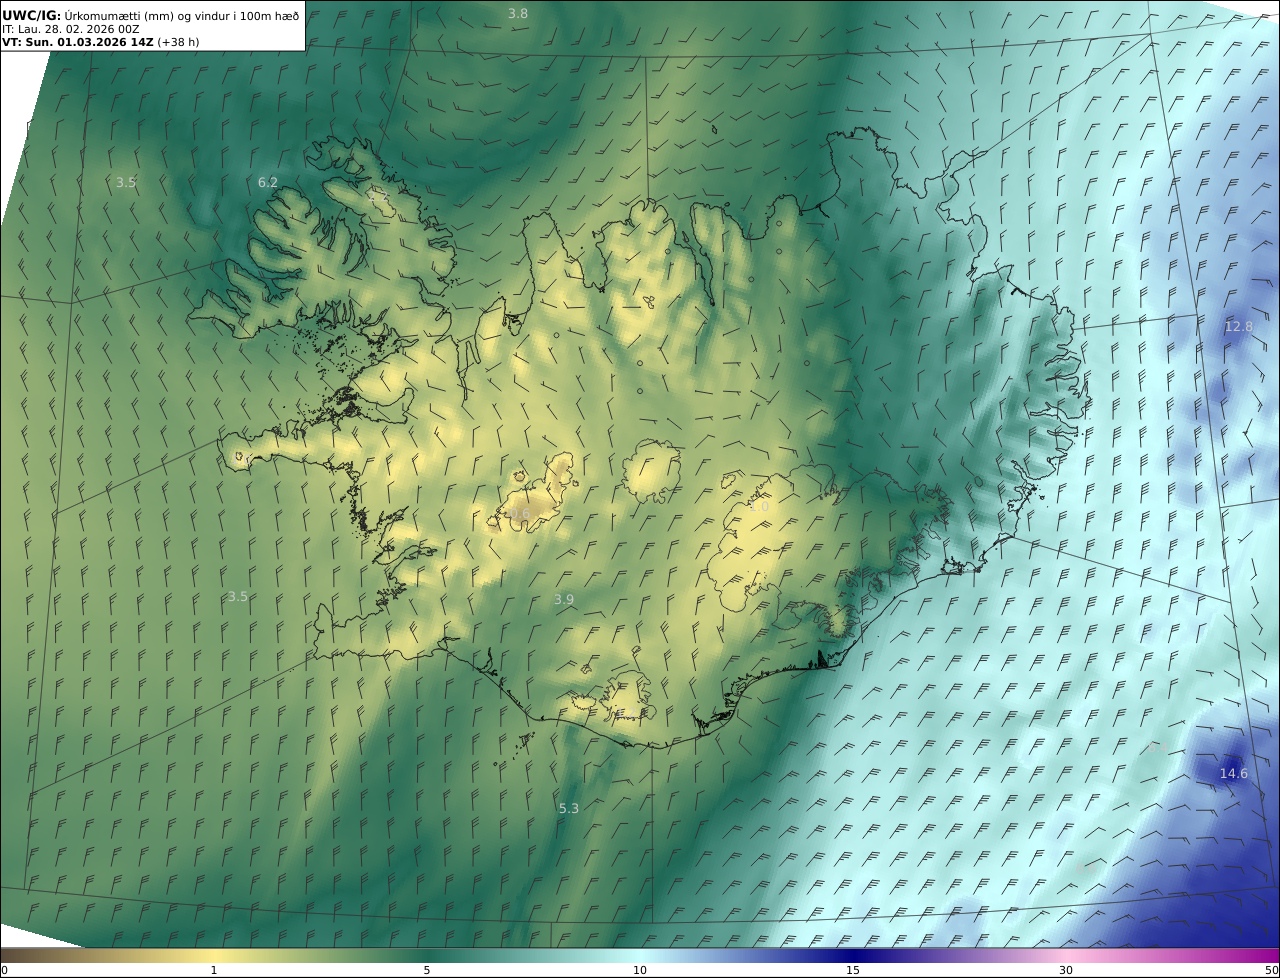Click the colorbar tick label '30'
Screen dimensions: 1280x978
click(x=1066, y=970)
